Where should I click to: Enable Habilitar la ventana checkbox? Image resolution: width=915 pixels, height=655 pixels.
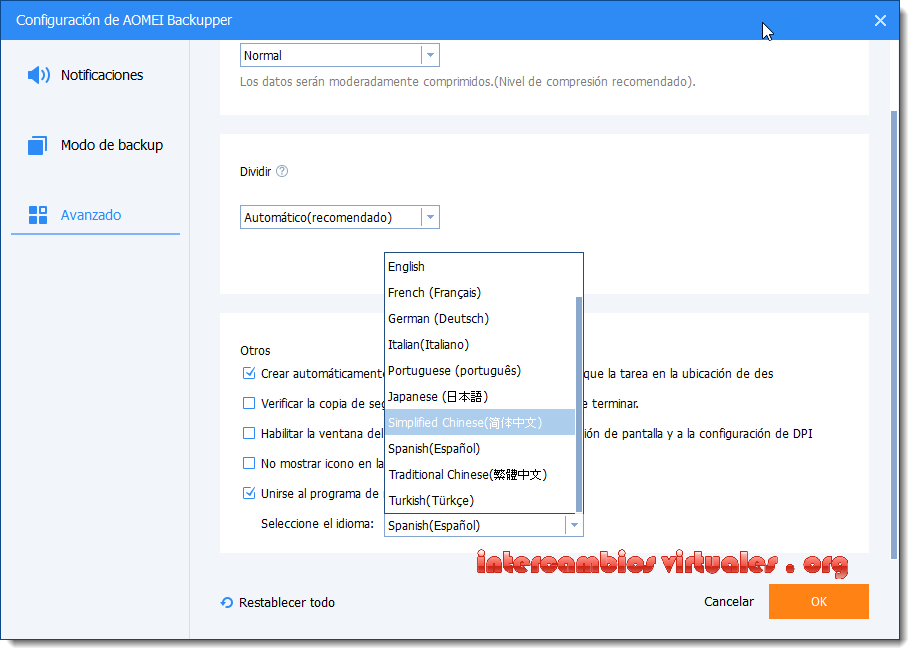pos(249,433)
